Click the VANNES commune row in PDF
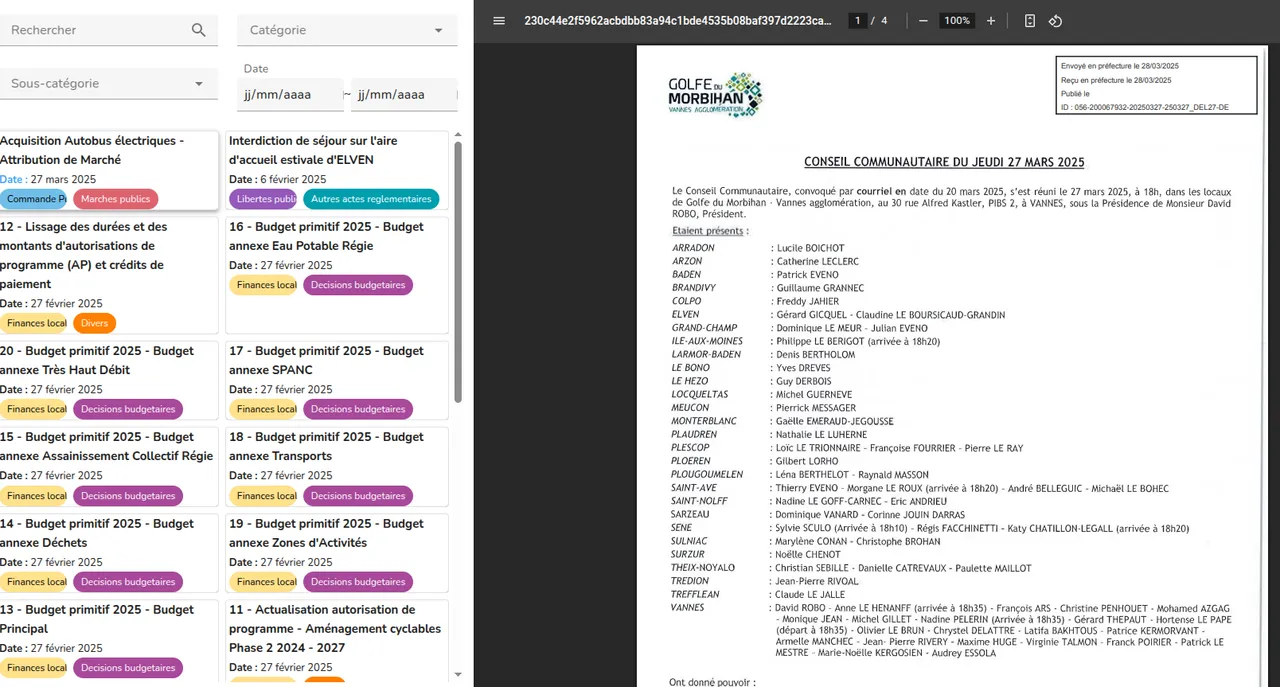 (x=952, y=630)
